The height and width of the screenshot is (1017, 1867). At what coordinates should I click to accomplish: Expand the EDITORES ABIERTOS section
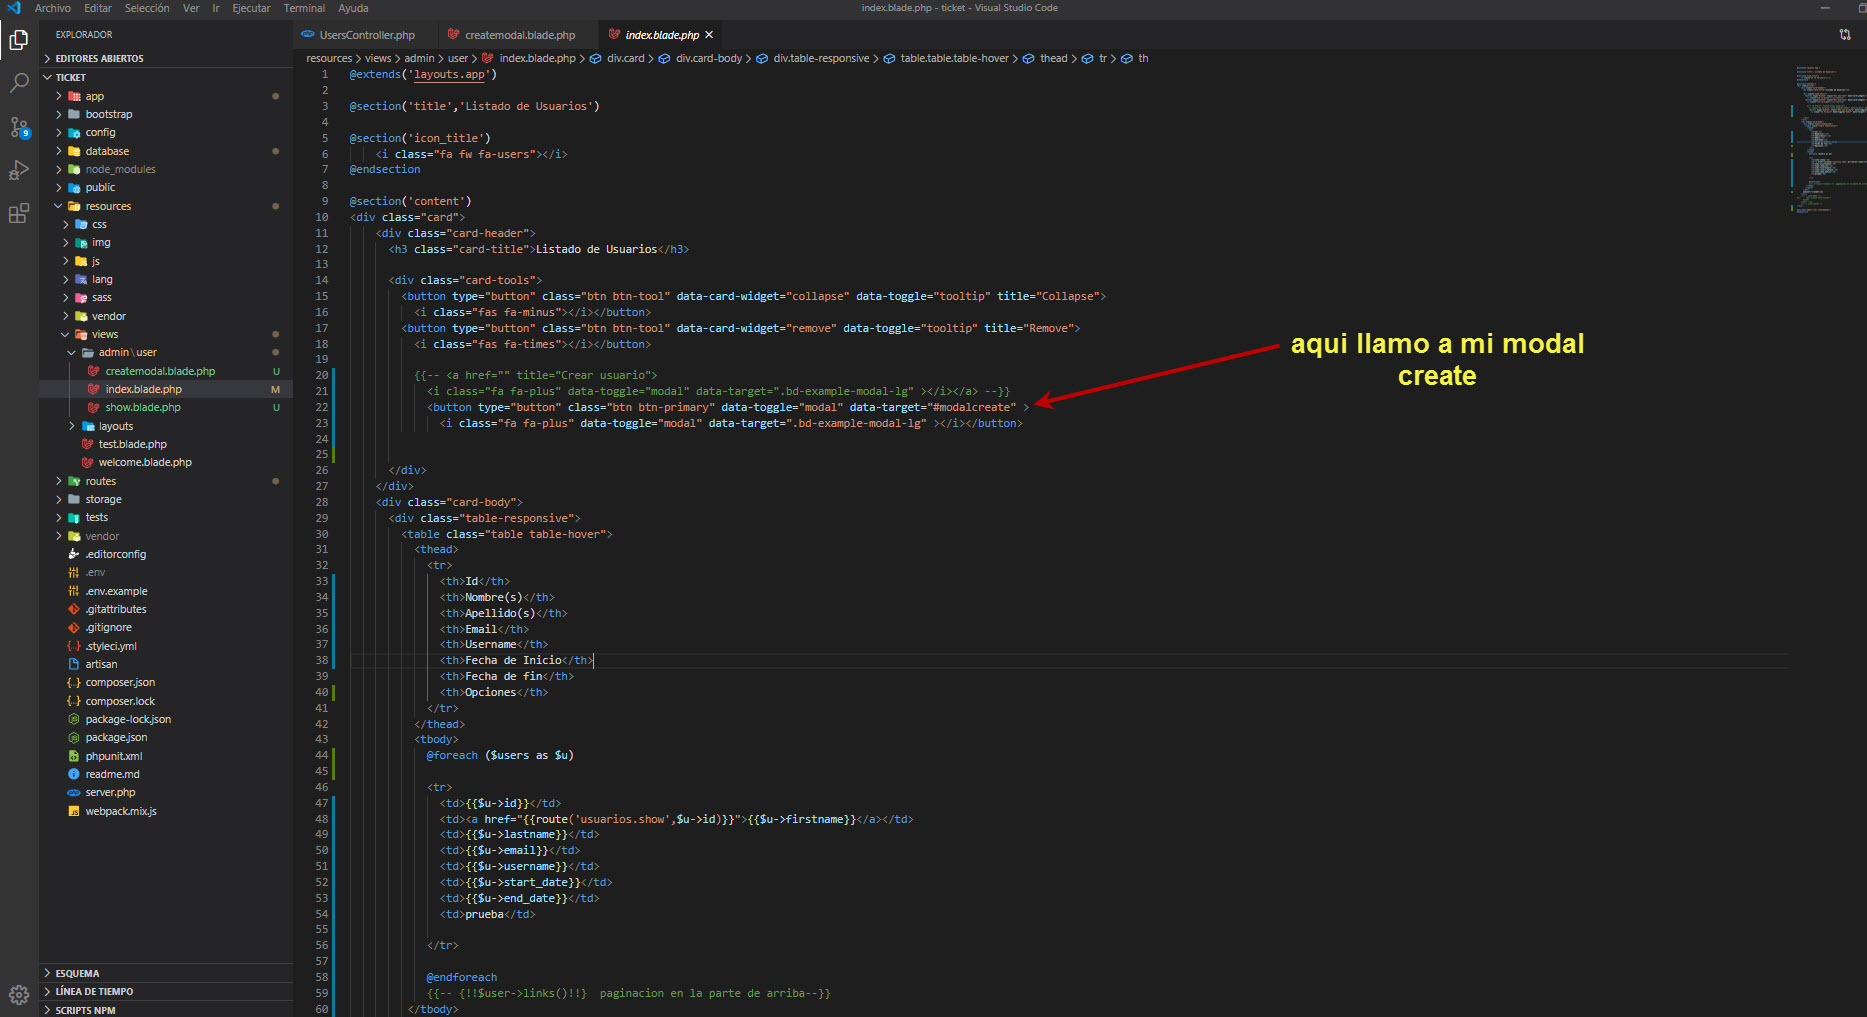(x=166, y=59)
